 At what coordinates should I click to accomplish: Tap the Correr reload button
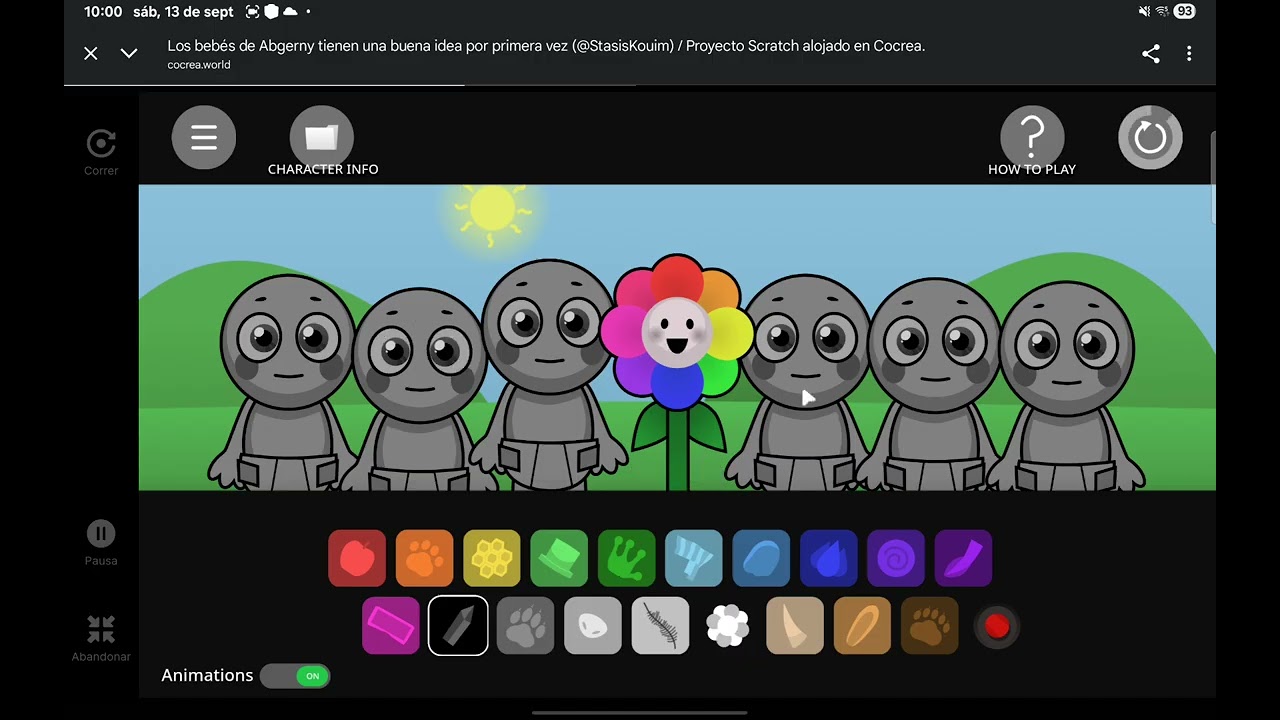tap(101, 152)
